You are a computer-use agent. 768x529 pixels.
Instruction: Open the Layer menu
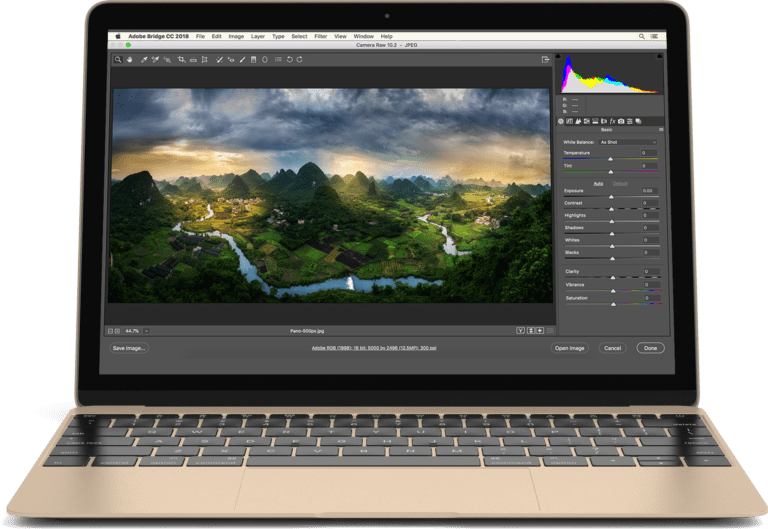[x=258, y=36]
